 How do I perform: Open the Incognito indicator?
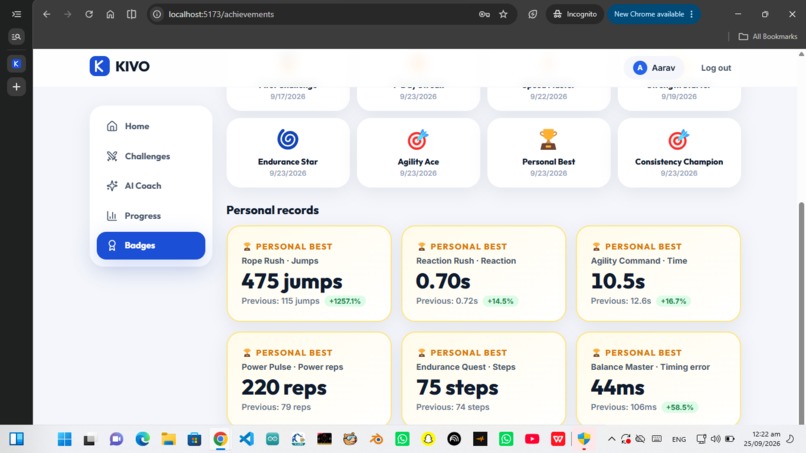point(575,14)
